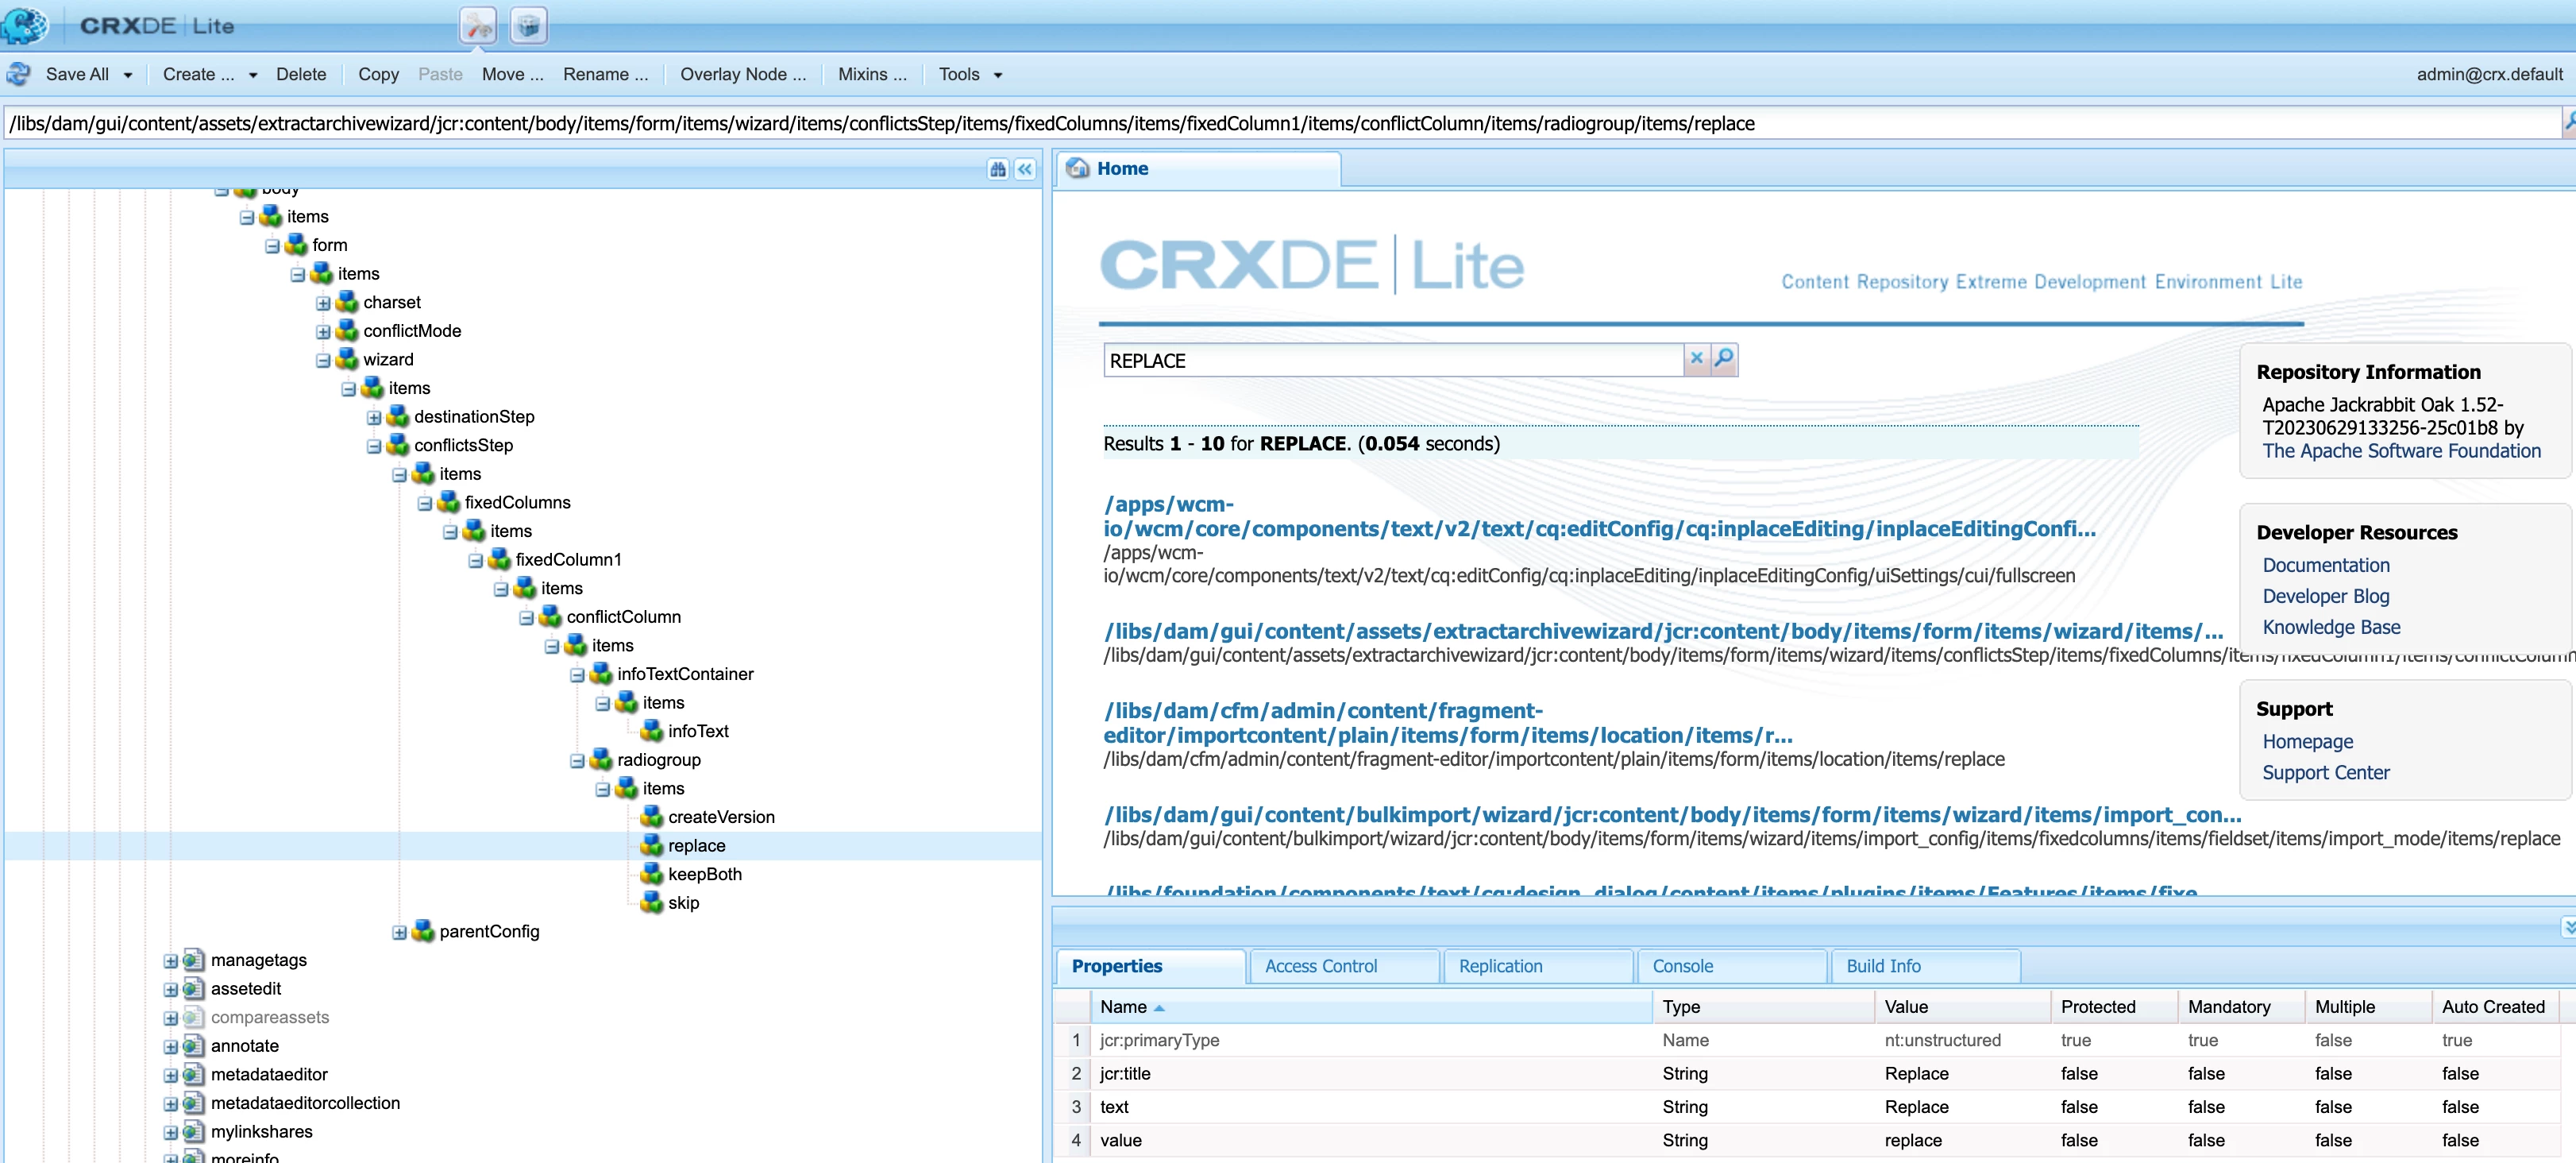Viewport: 2576px width, 1163px height.
Task: Clear the REPLACE search field with X
Action: click(1696, 359)
